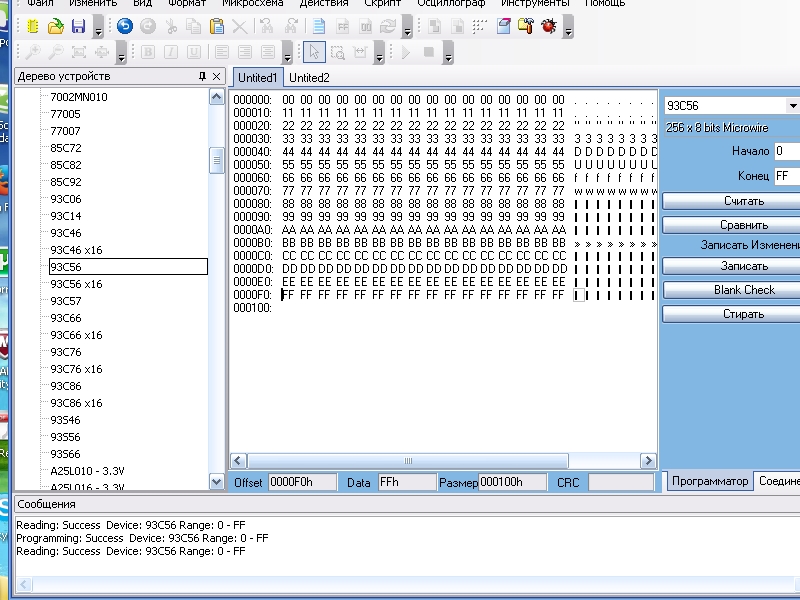The height and width of the screenshot is (600, 800).
Task: Open the 93C56 chip dropdown
Action: 793,106
